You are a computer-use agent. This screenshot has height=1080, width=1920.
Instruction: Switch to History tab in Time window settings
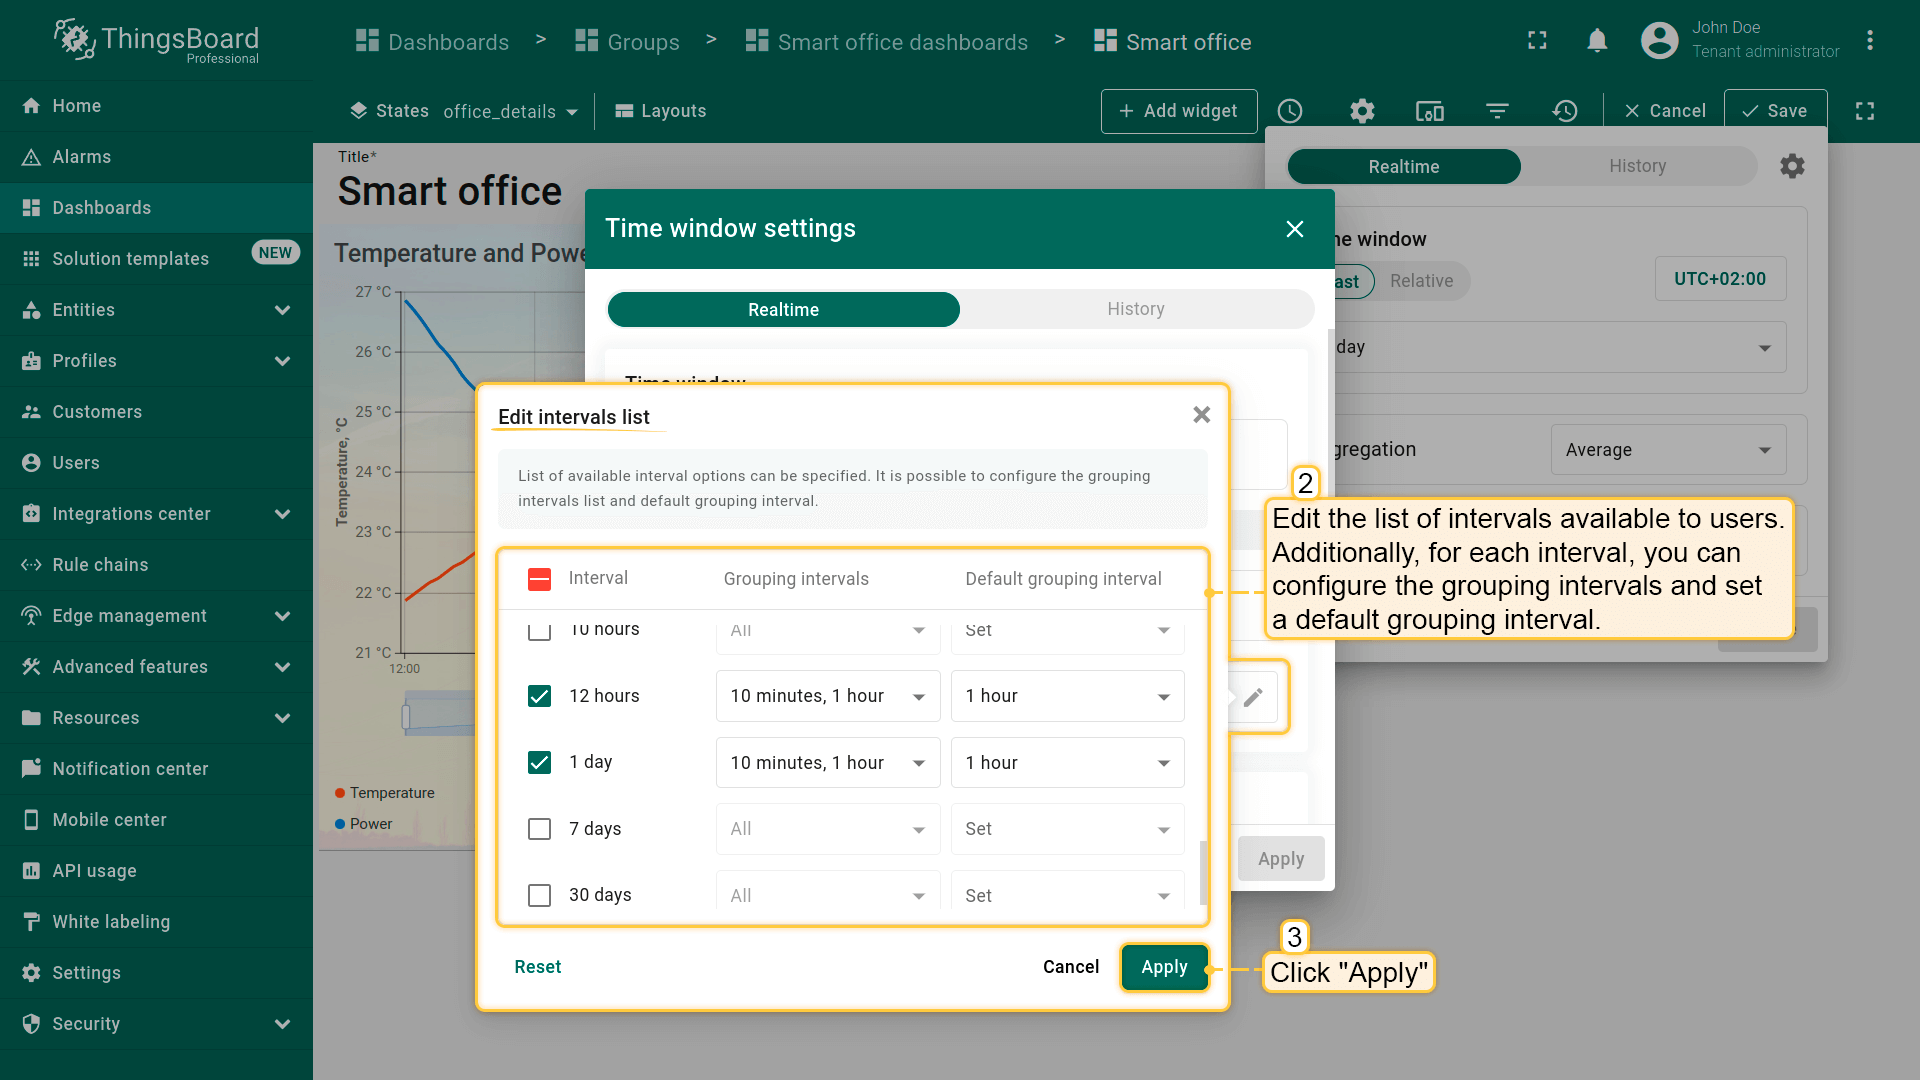(x=1135, y=309)
